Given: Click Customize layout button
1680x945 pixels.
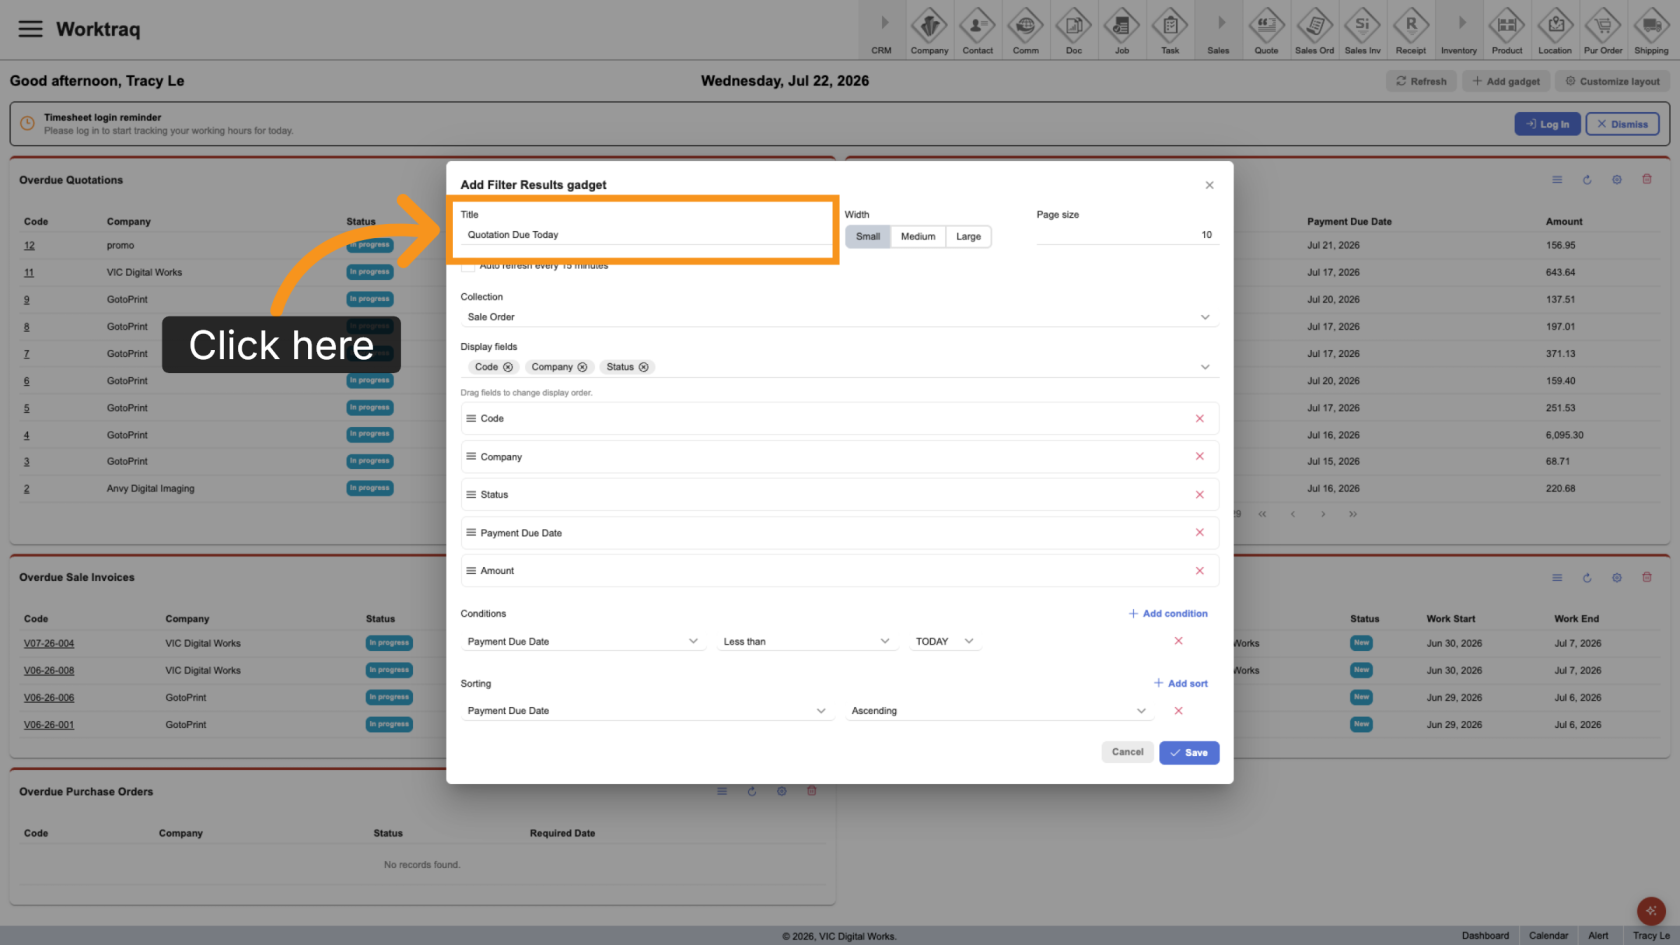Looking at the screenshot, I should (x=1612, y=81).
